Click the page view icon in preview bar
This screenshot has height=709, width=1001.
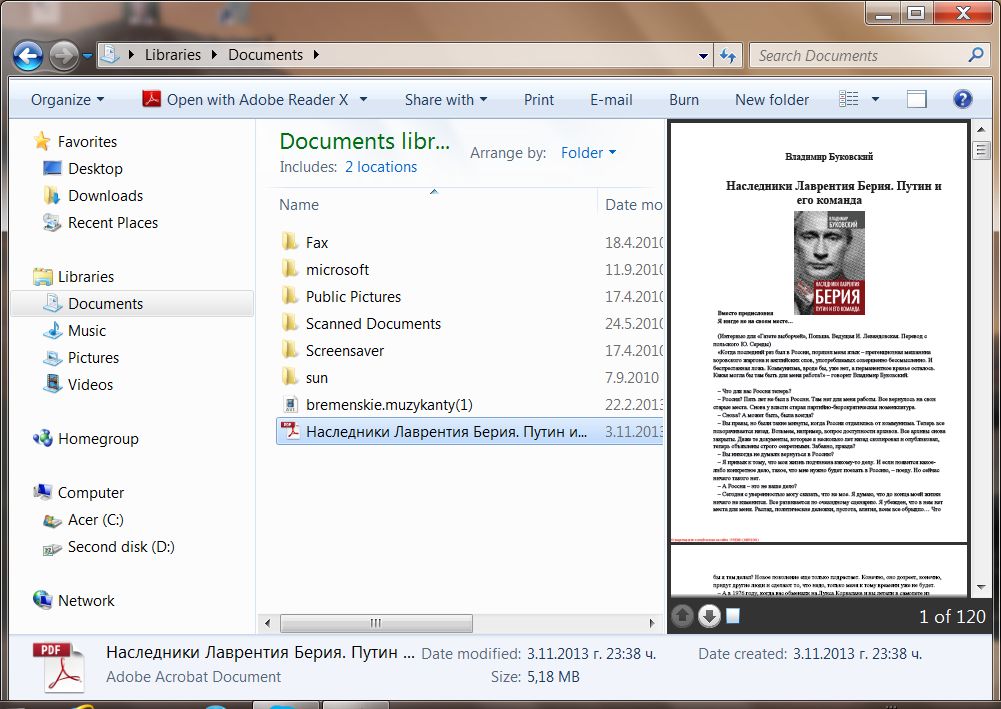click(x=733, y=615)
